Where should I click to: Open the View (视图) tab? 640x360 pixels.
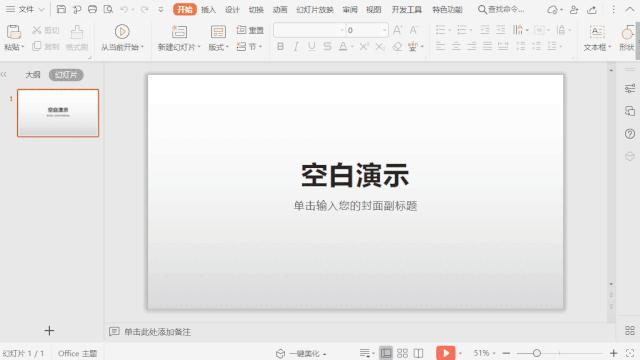tap(373, 9)
